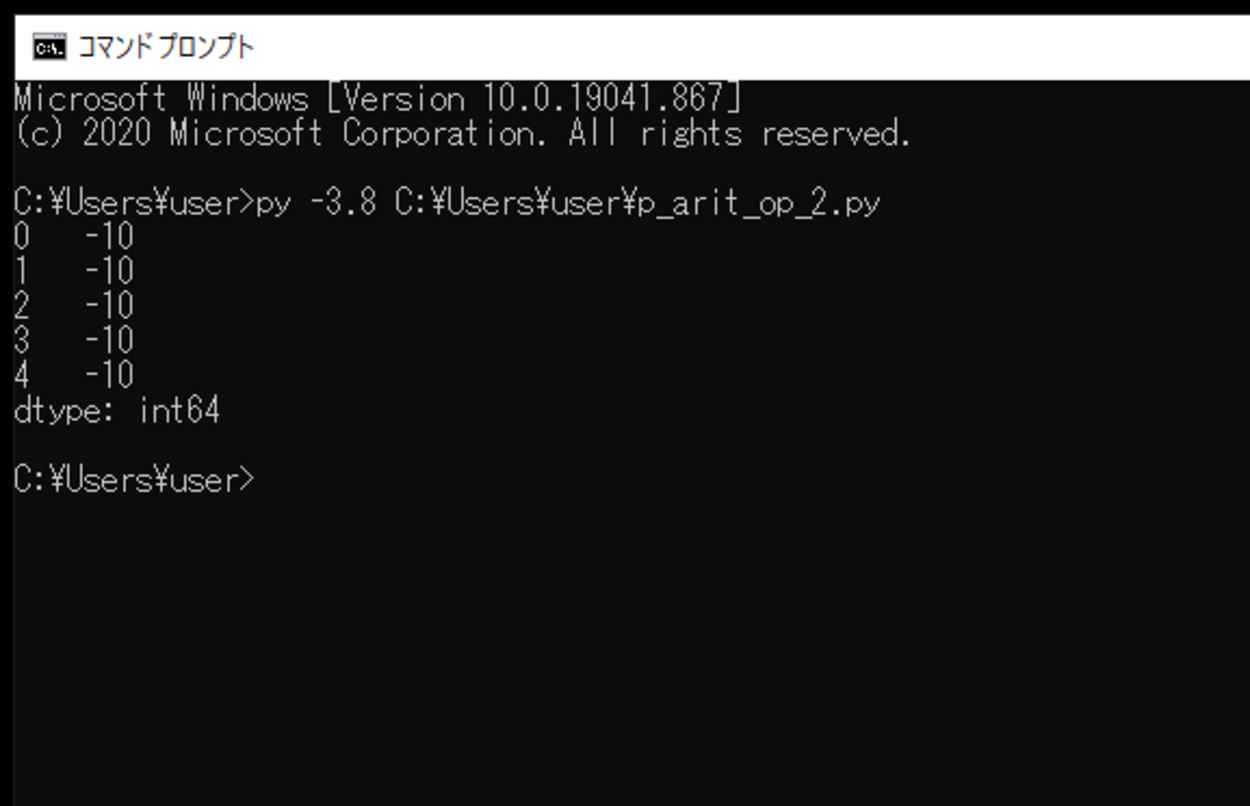This screenshot has height=806, width=1250.
Task: Click the words 'All rights reserved.'
Action: click(739, 133)
